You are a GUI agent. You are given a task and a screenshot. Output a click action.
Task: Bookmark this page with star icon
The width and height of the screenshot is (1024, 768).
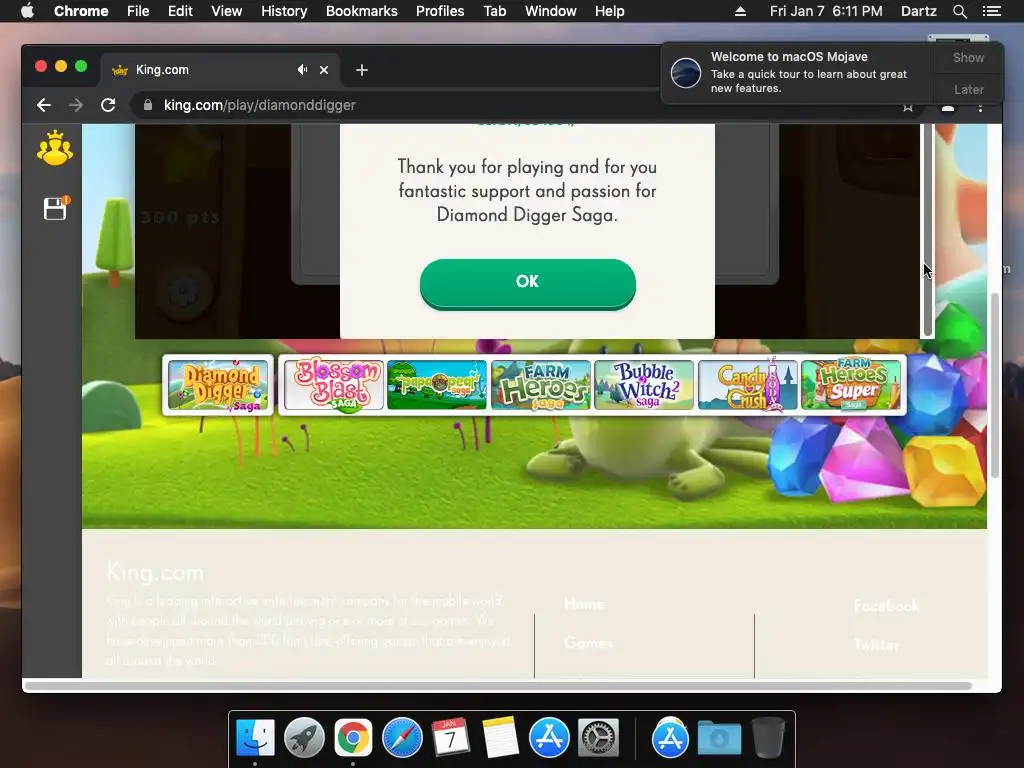pos(908,106)
